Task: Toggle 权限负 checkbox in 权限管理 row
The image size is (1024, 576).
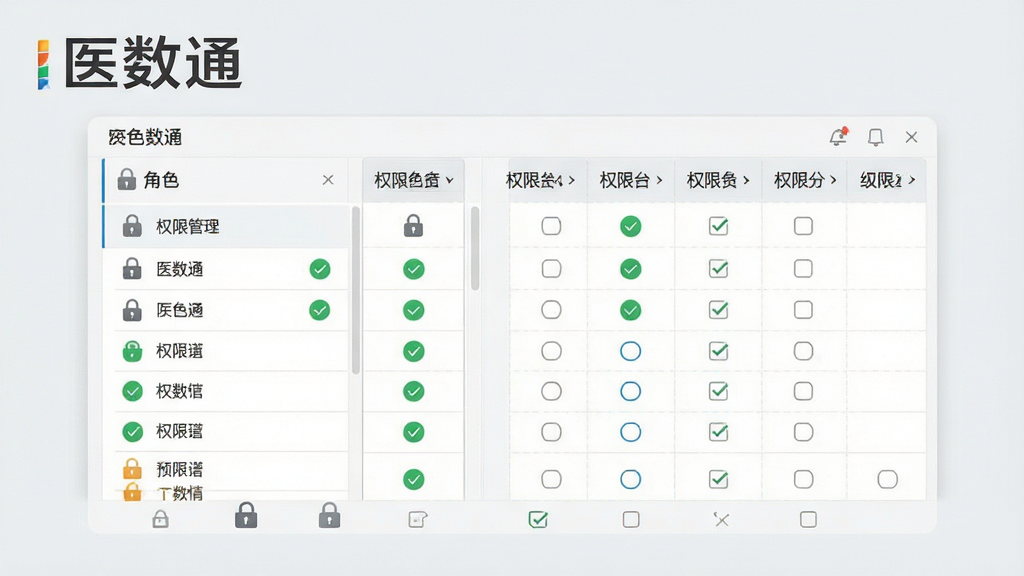Action: (x=718, y=226)
